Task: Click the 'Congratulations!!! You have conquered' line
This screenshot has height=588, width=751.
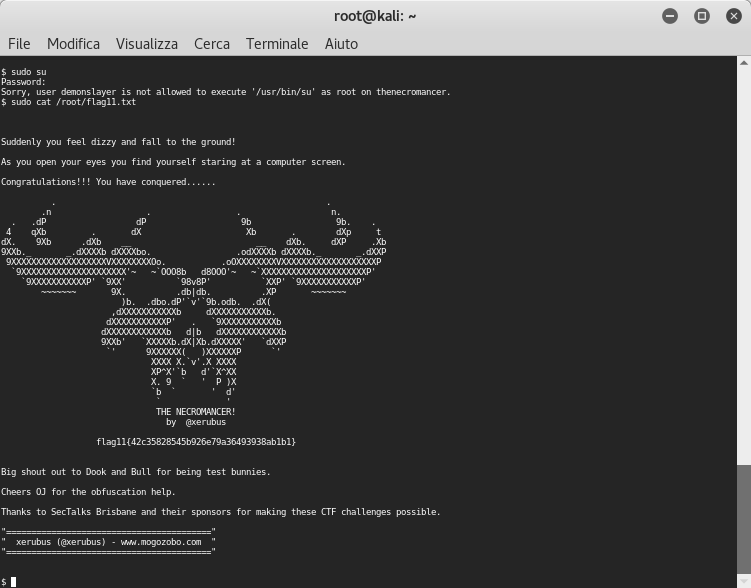Action: [108, 182]
